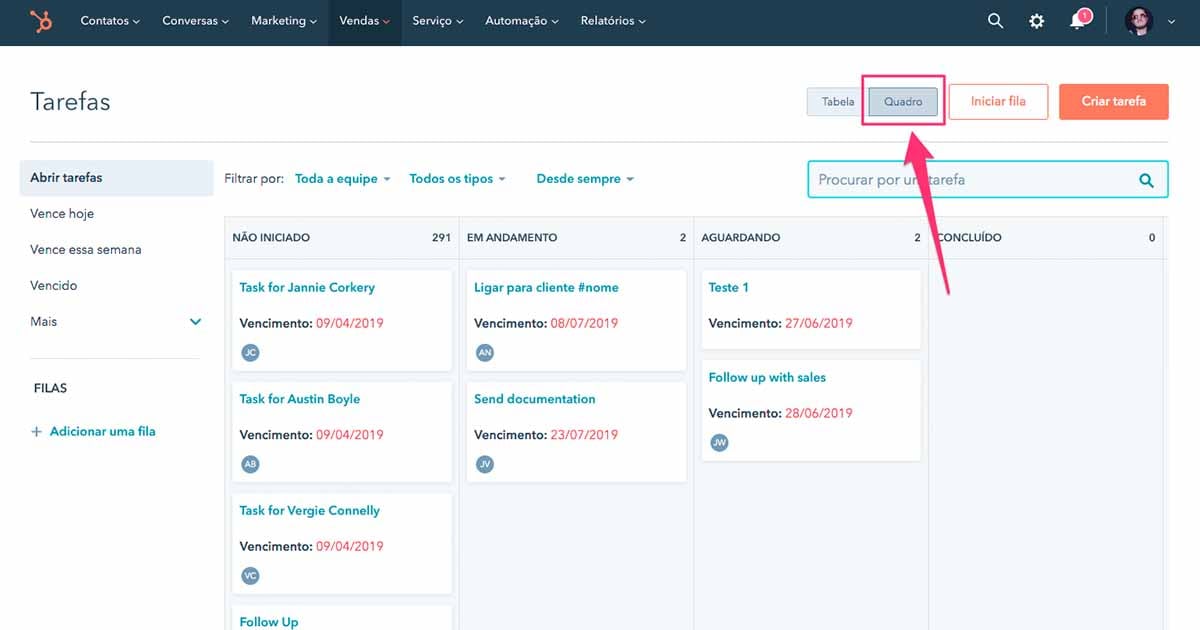This screenshot has width=1200, height=630.
Task: Open Send documentation task
Action: pos(535,399)
